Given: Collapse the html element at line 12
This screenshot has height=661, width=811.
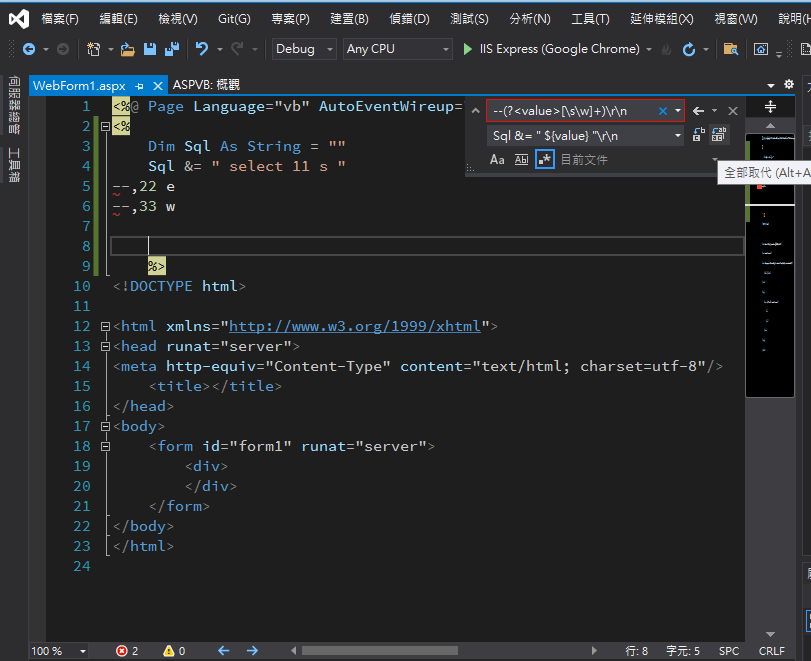Looking at the screenshot, I should click(x=105, y=326).
